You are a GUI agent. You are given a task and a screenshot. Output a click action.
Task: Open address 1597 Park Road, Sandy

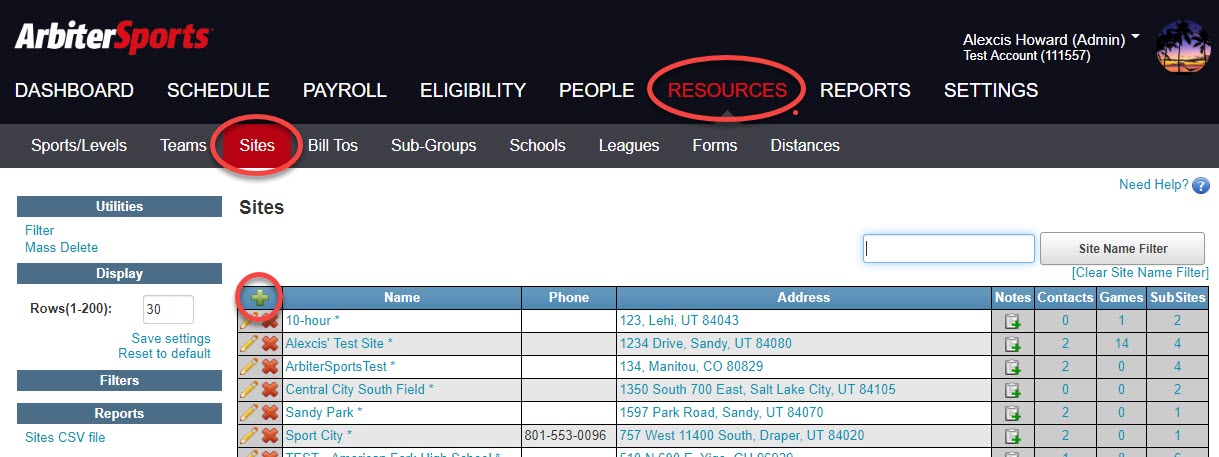pos(722,413)
